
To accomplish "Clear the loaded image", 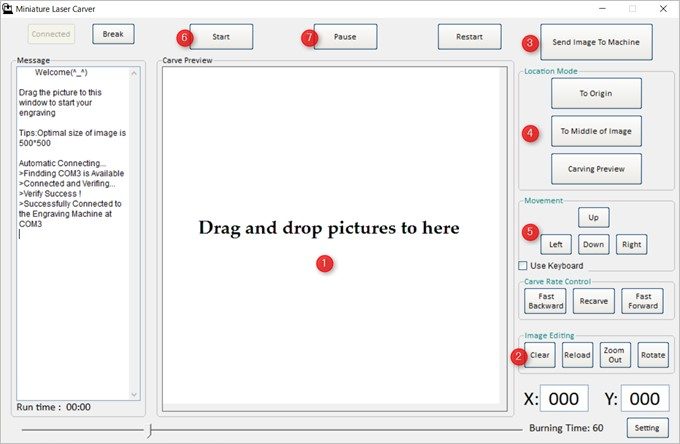I will click(540, 355).
